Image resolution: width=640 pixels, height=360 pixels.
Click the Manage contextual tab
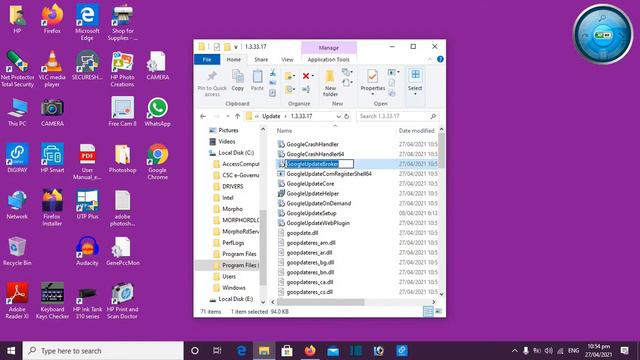[x=329, y=48]
